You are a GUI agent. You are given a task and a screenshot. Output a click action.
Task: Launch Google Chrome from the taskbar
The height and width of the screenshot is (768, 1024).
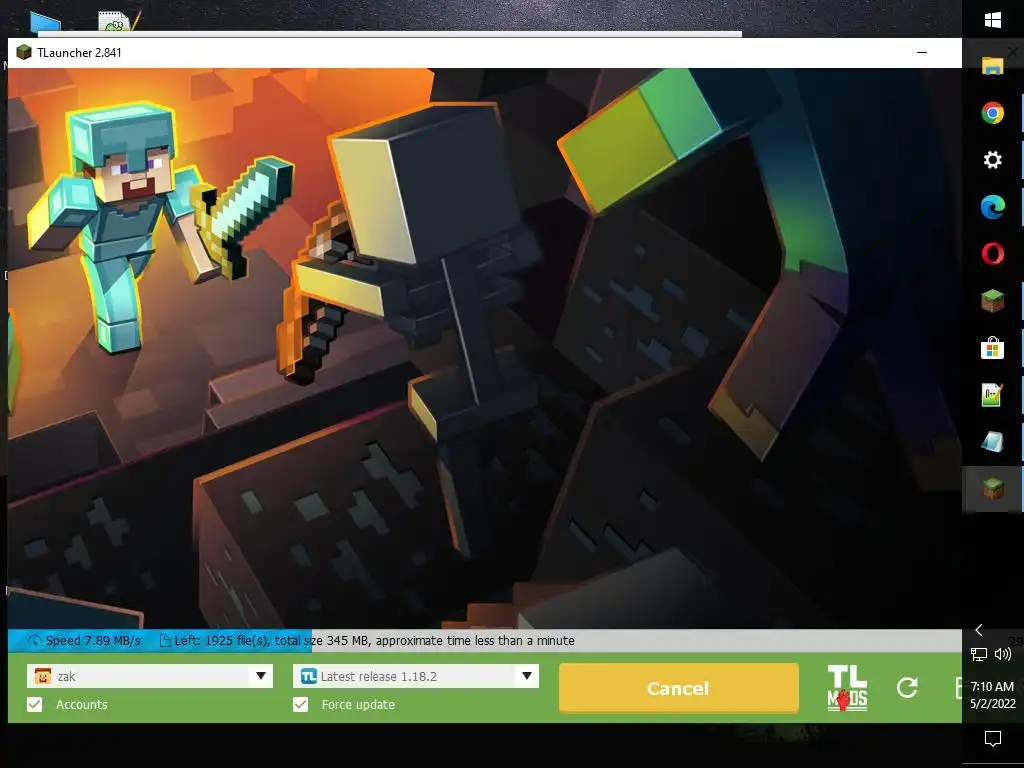tap(993, 113)
